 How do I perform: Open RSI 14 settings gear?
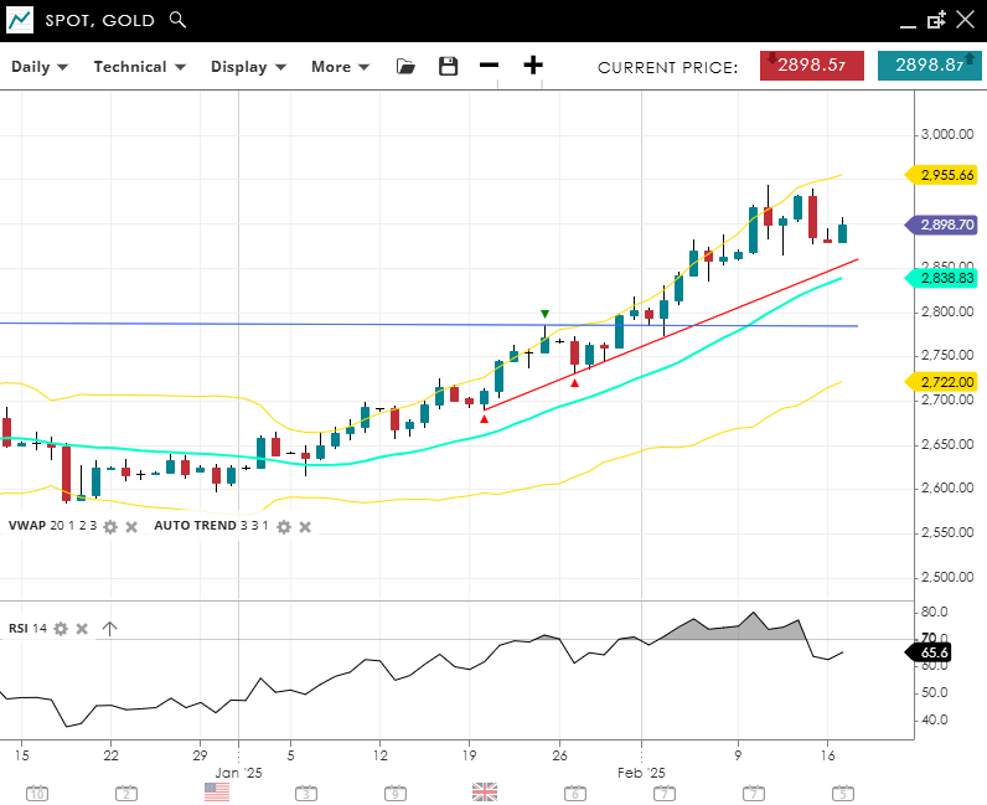click(x=61, y=629)
